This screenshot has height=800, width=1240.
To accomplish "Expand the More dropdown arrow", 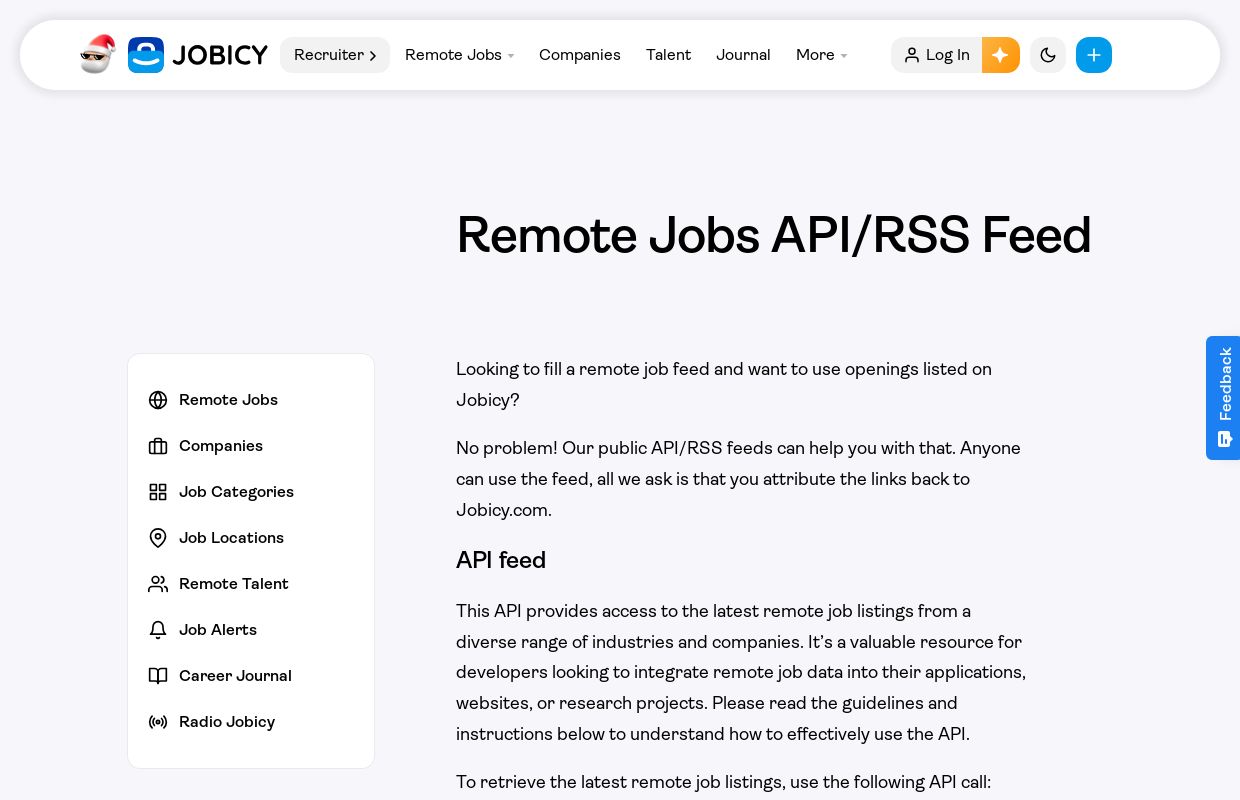I will [x=844, y=56].
